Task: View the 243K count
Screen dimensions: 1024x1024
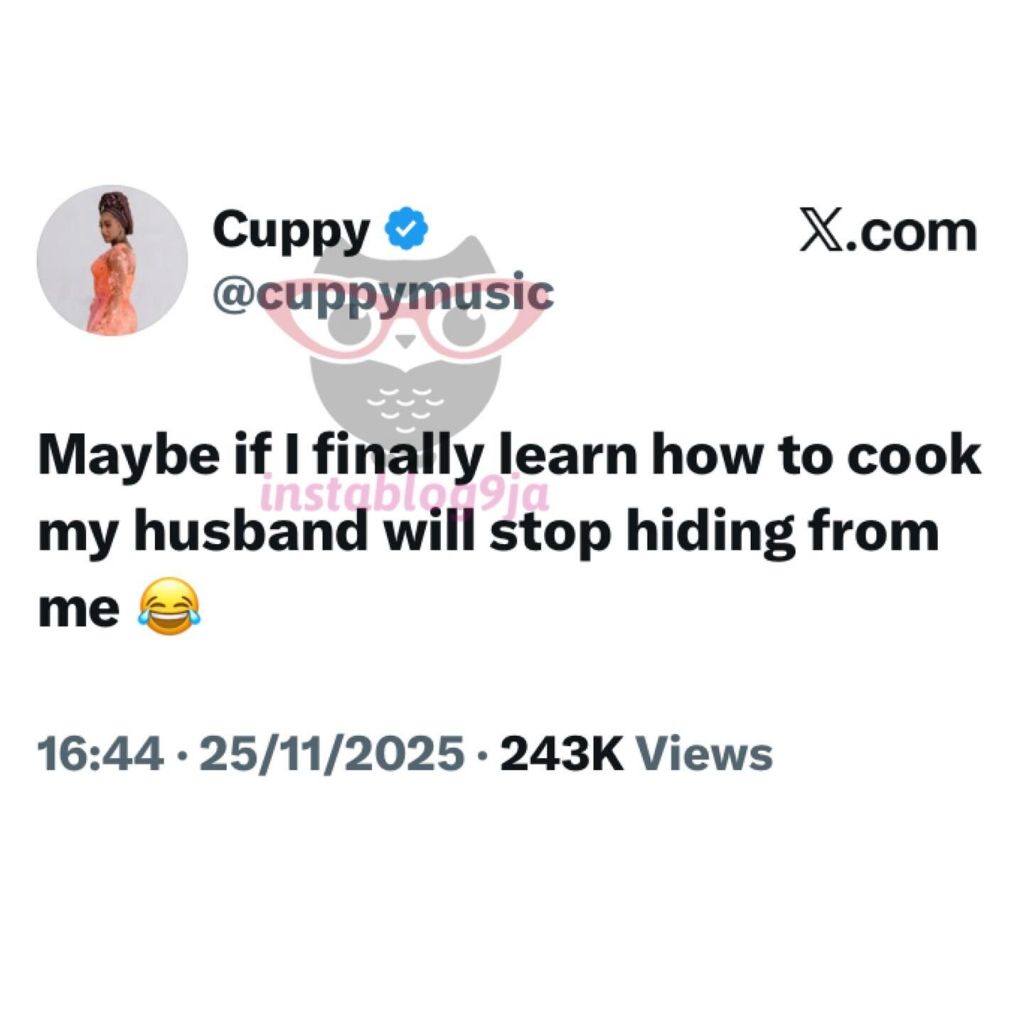Action: (x=562, y=753)
